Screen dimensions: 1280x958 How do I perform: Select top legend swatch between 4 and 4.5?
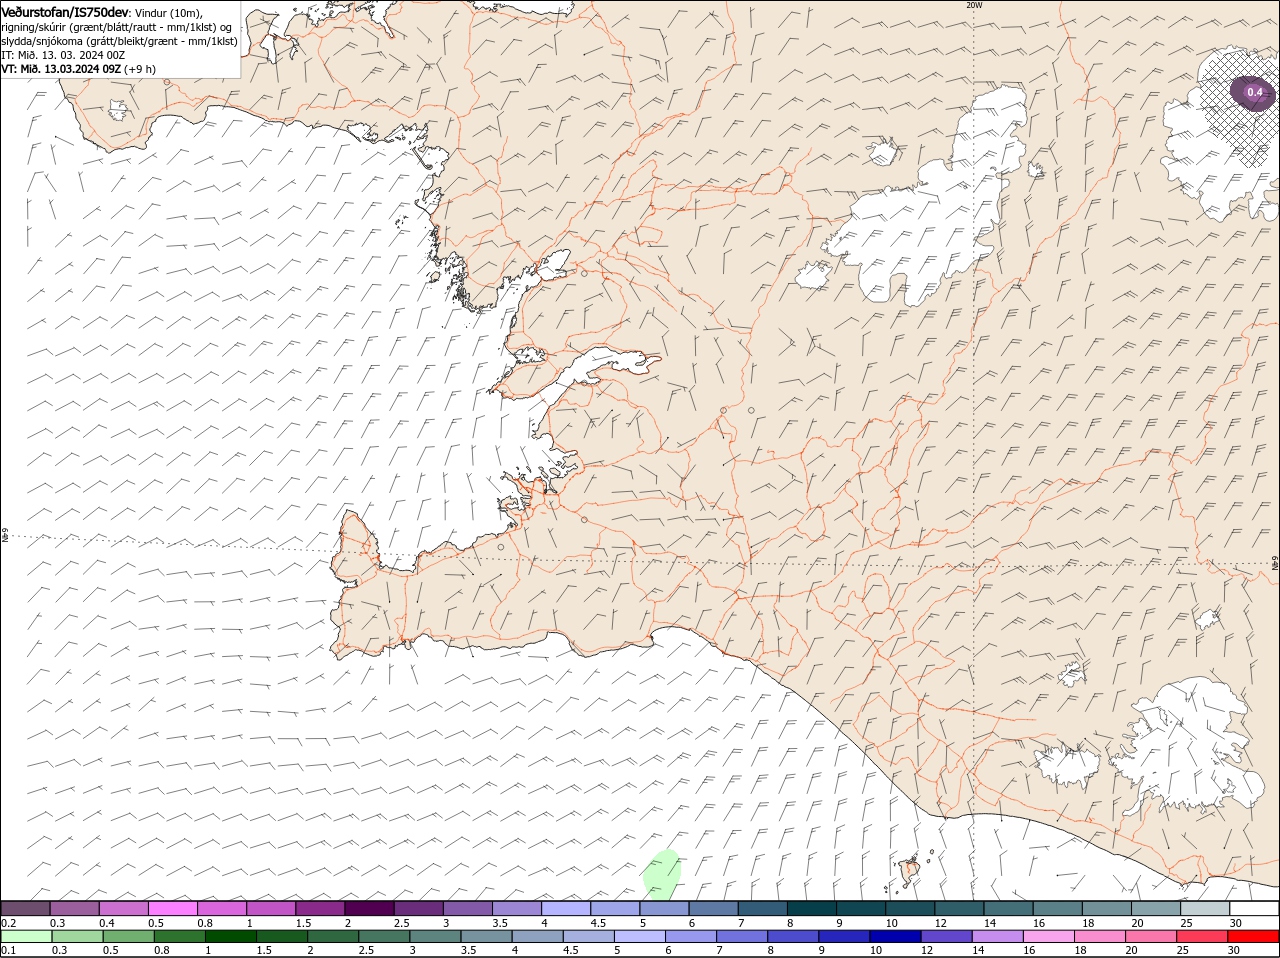[x=565, y=908]
